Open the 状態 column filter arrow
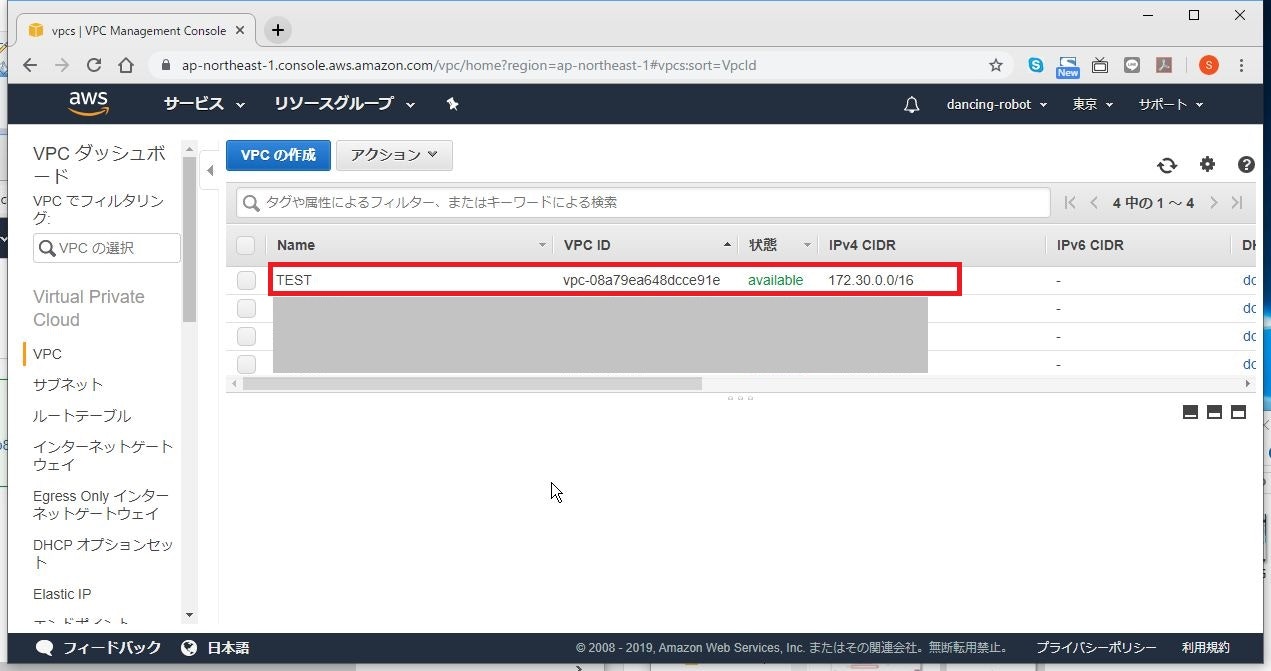 [x=806, y=245]
